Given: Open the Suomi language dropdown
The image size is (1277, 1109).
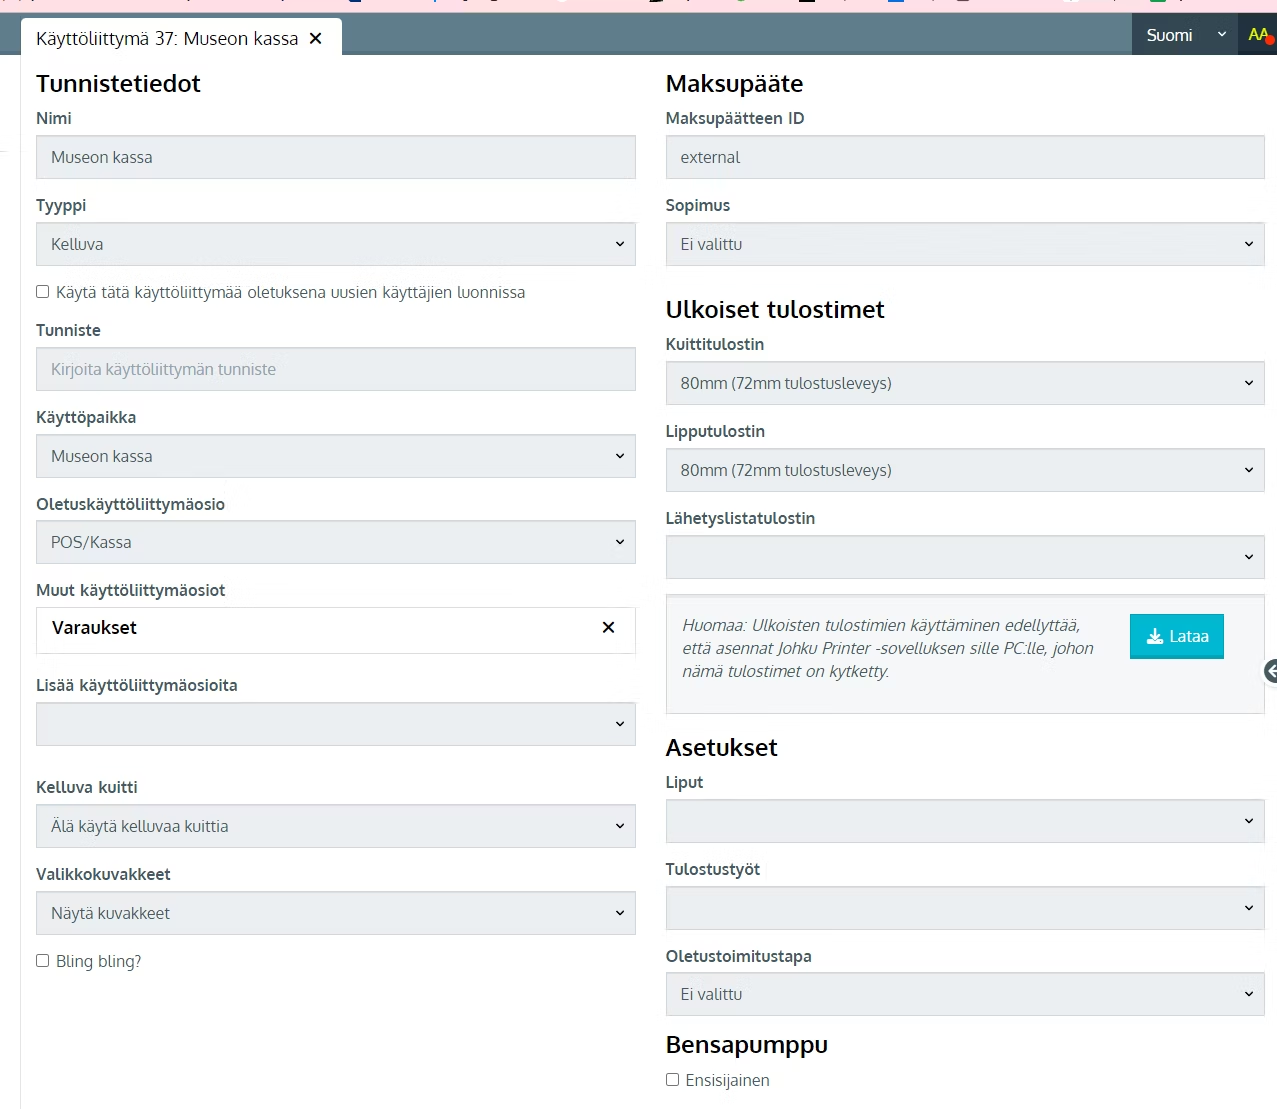Looking at the screenshot, I should click(x=1185, y=35).
